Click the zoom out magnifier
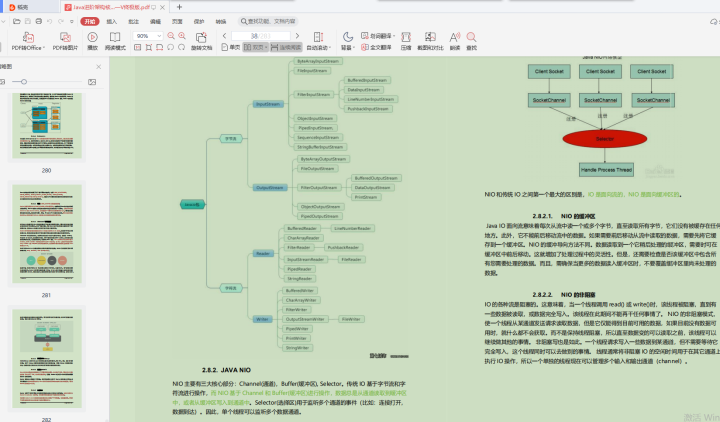Screen dimensions: 720x422 [171, 36]
